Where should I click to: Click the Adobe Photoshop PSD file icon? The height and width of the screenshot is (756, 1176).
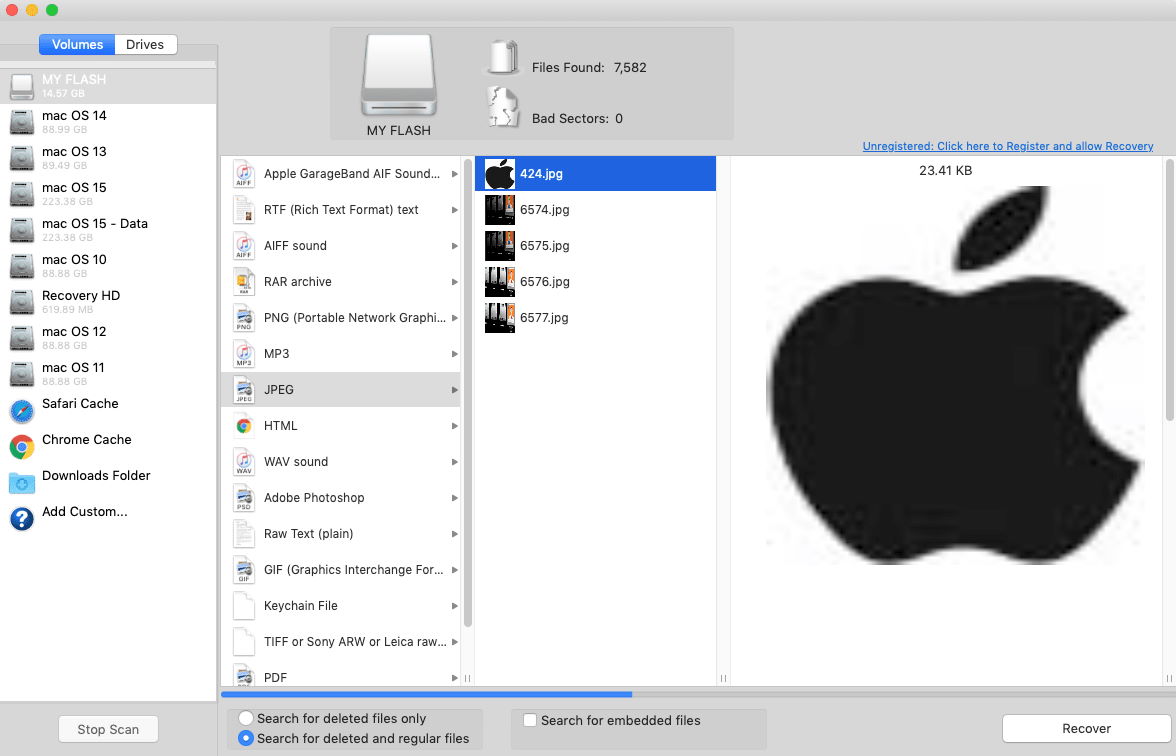(x=244, y=498)
